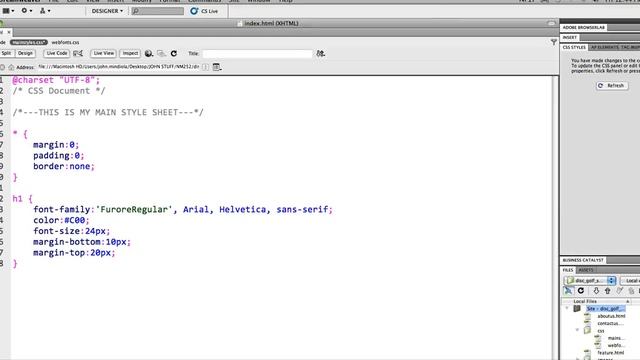Open the disc_golf site selector dropdown
The width and height of the screenshot is (640, 360).
pos(590,280)
